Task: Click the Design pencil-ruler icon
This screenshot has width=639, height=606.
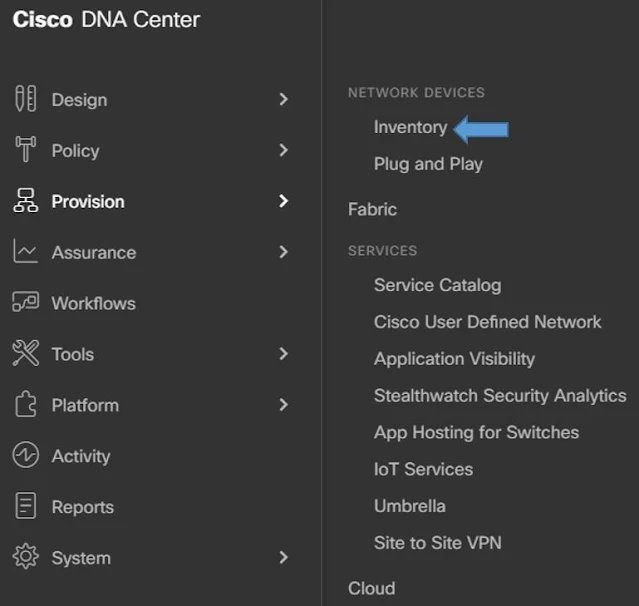Action: [25, 99]
